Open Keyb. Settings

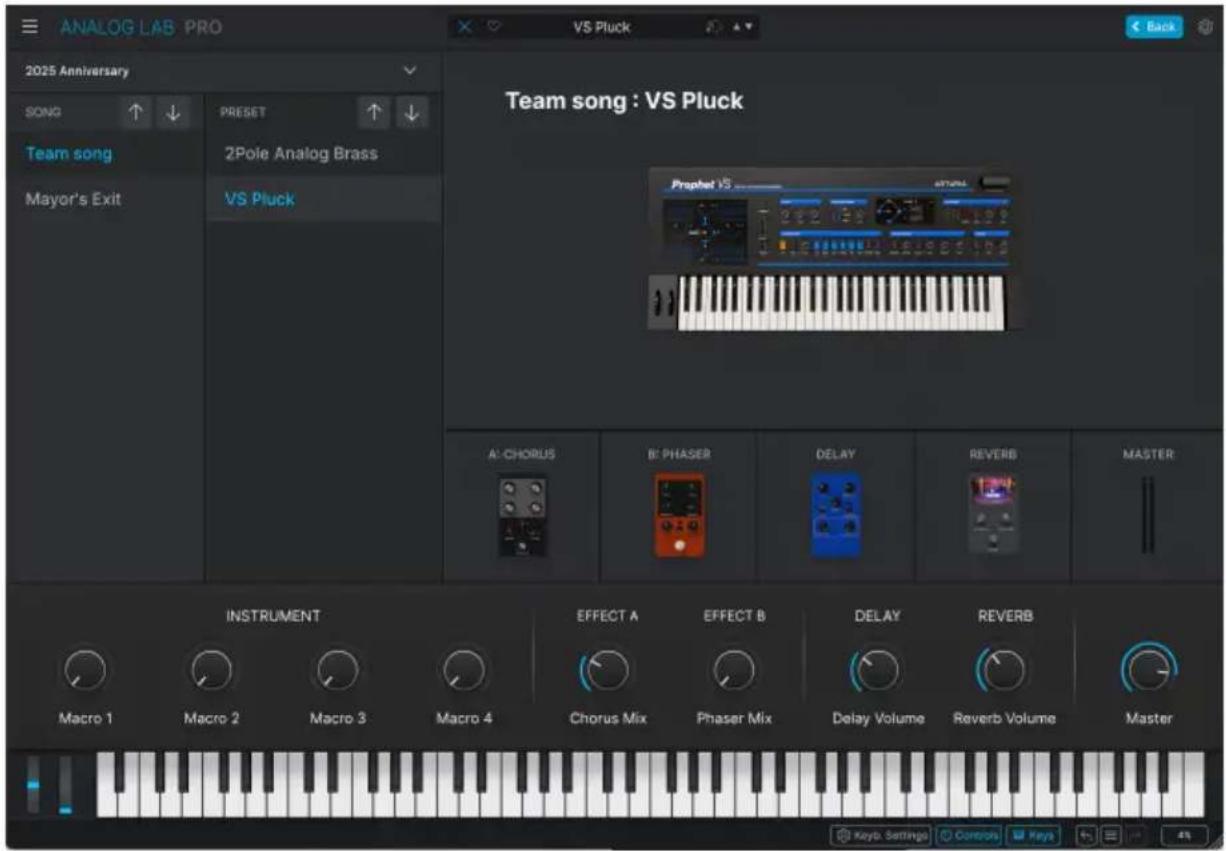(881, 834)
